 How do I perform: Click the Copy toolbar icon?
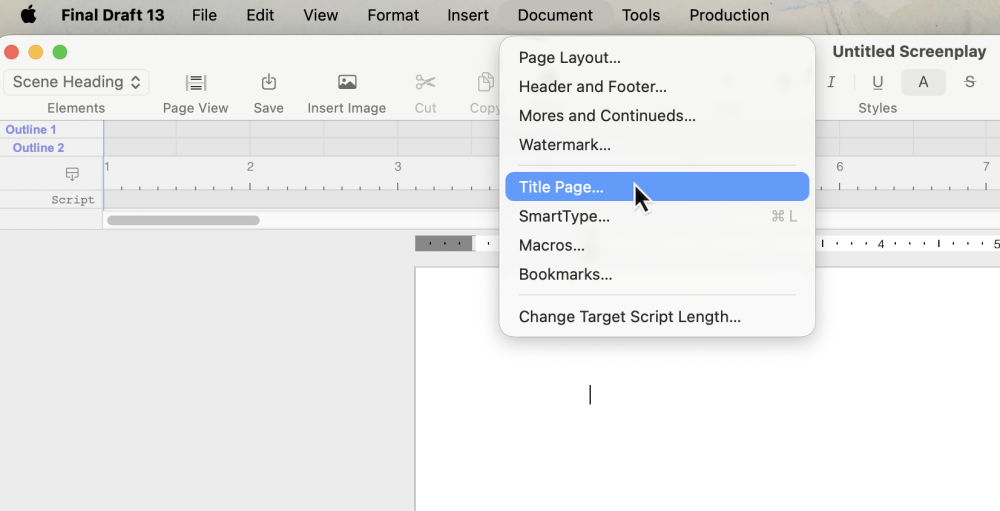(x=486, y=82)
